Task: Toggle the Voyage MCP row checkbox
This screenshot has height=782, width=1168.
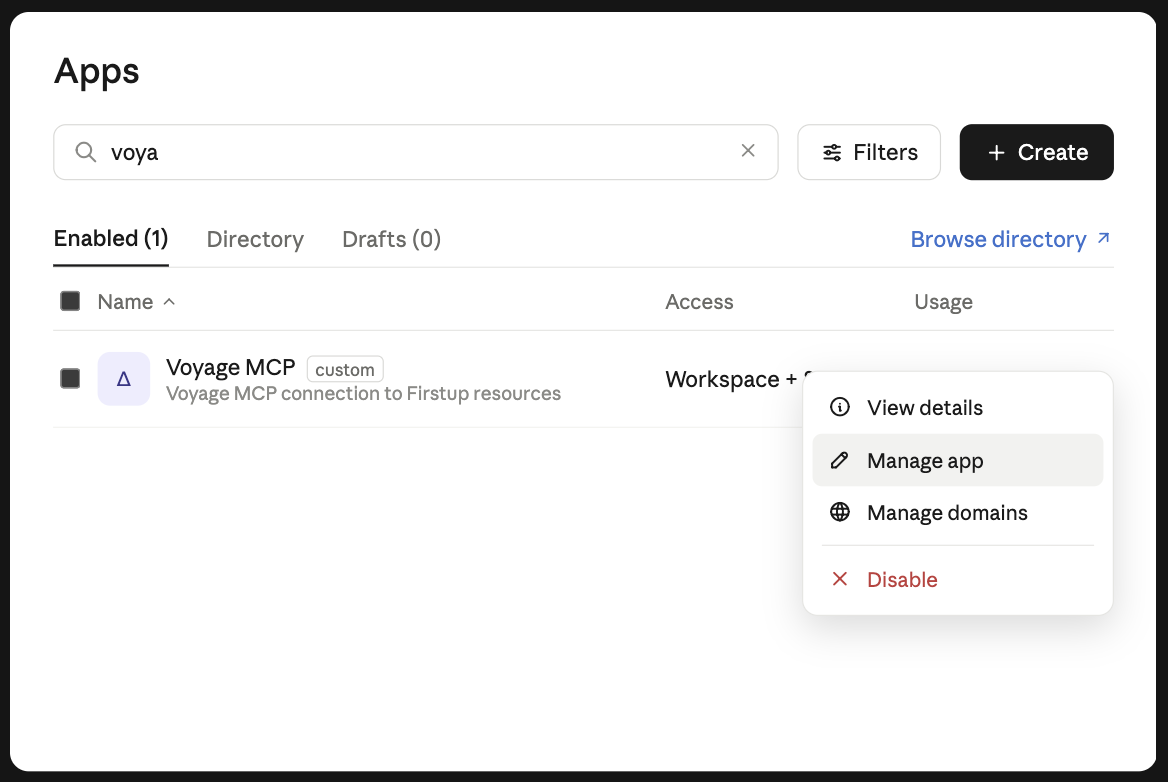Action: 70,378
